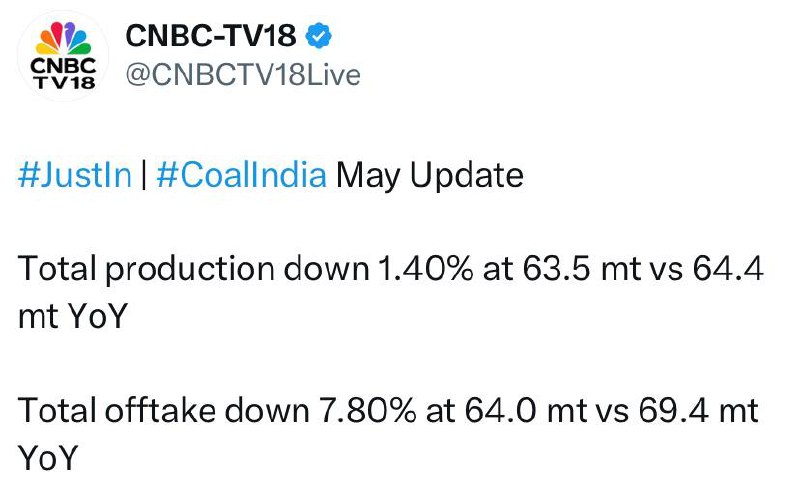This screenshot has height=491, width=800.
Task: Click the separator bar between the hashtags
Action: coord(144,175)
